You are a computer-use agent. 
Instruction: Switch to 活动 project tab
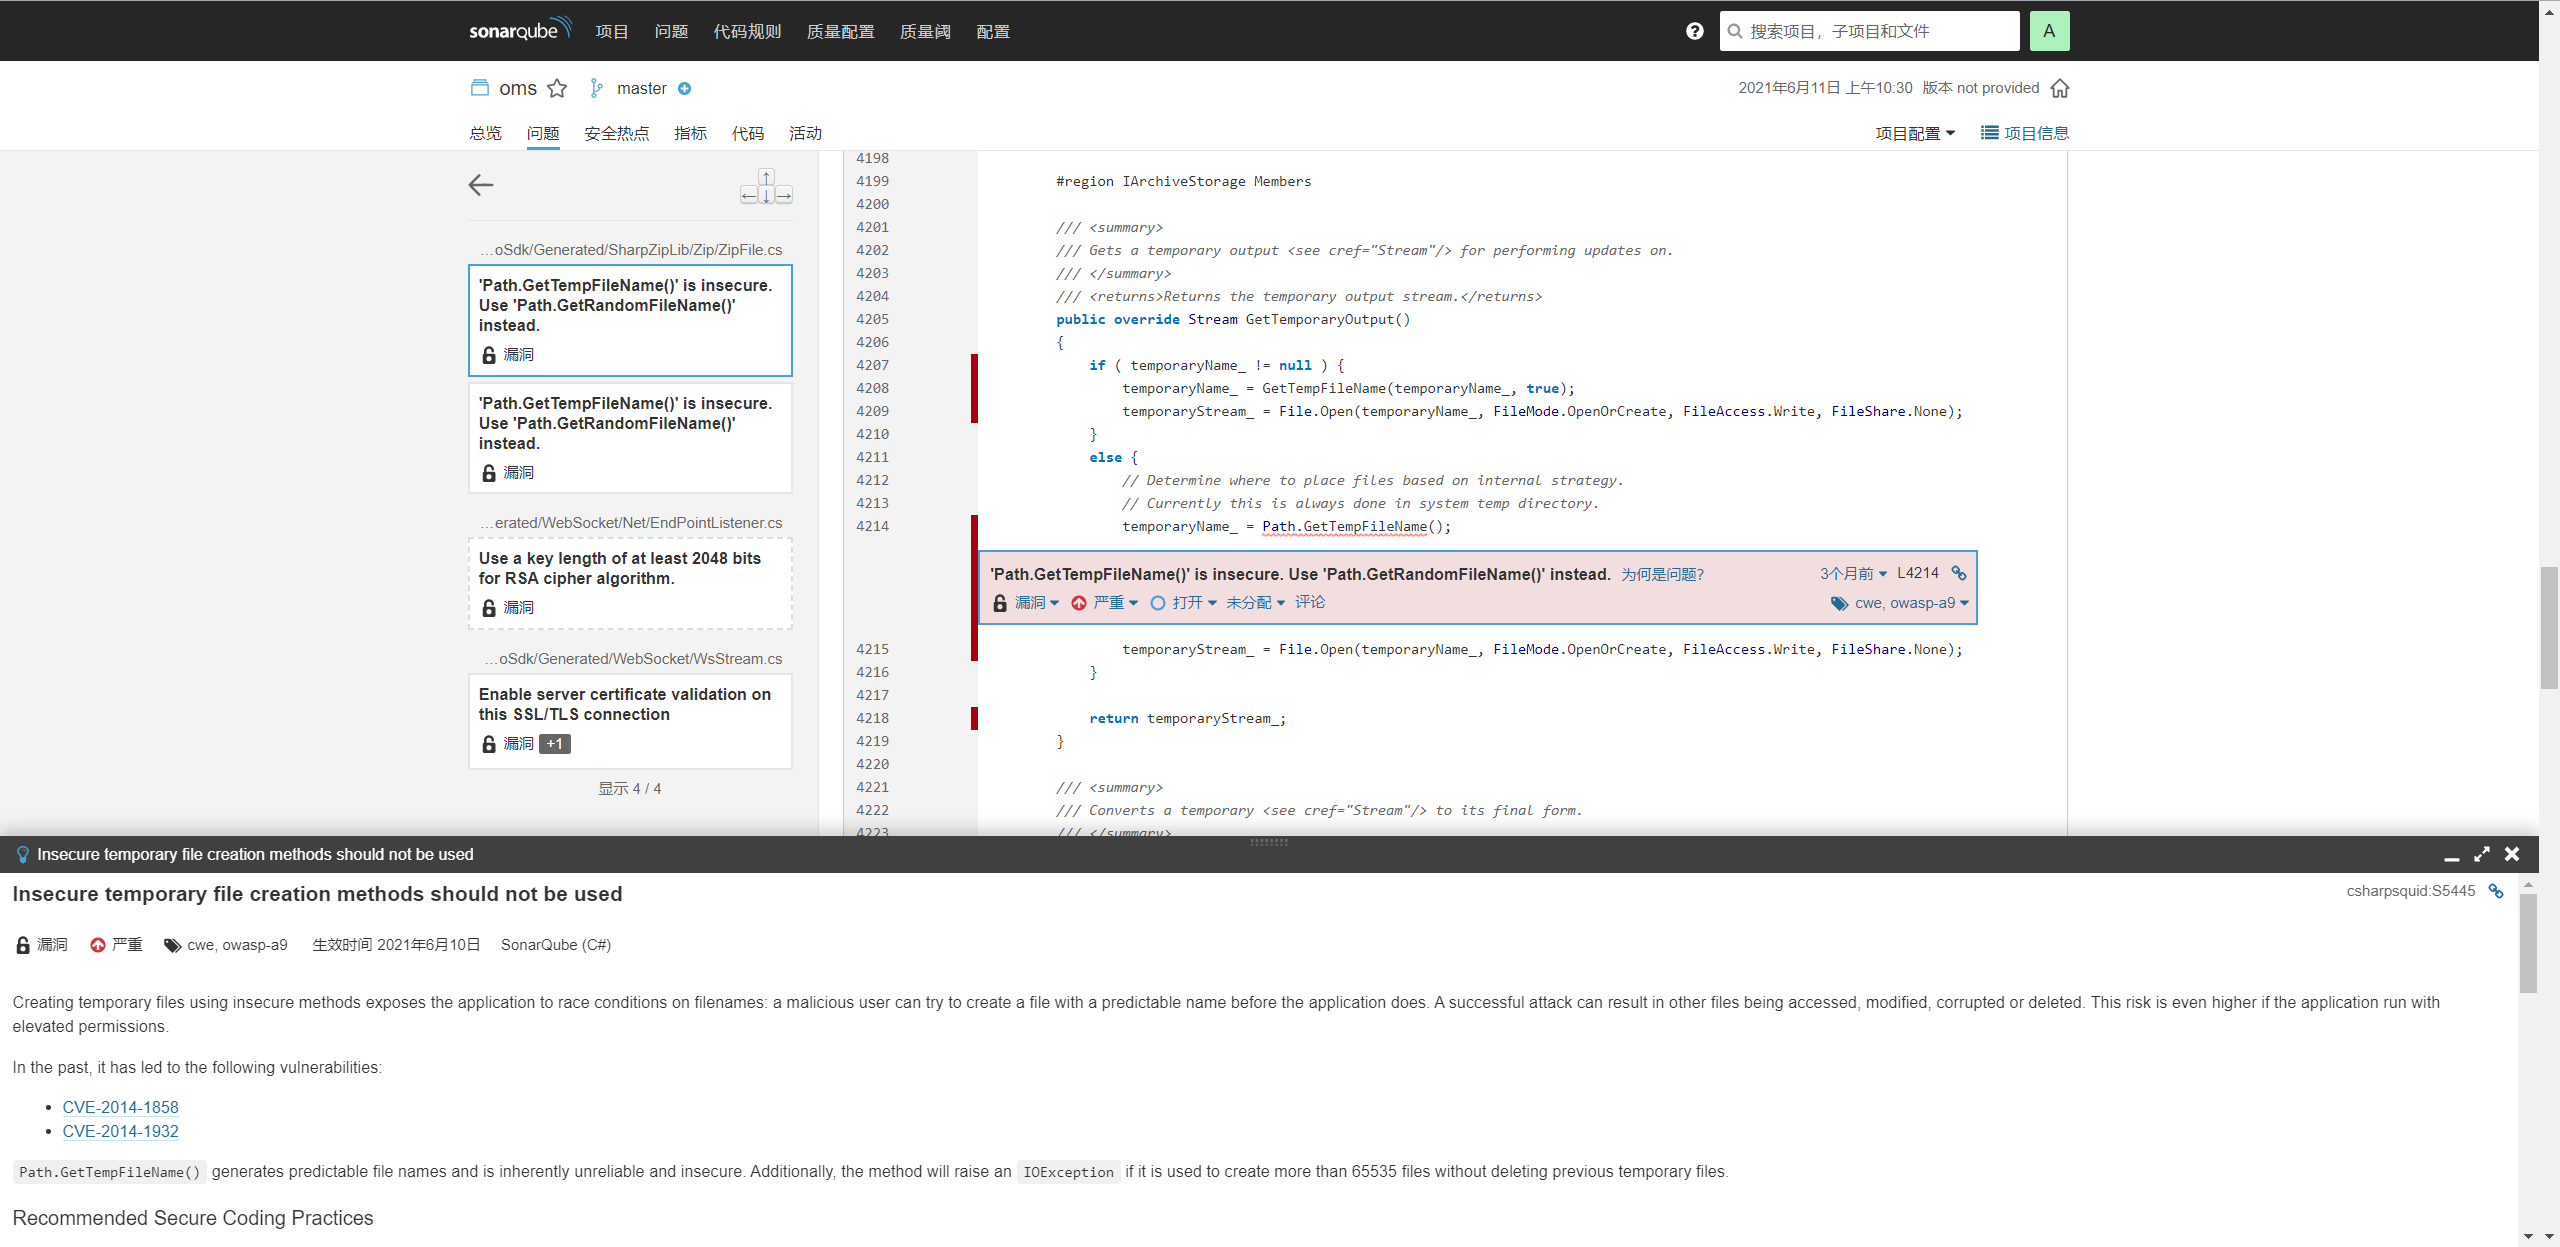pyautogui.click(x=805, y=133)
